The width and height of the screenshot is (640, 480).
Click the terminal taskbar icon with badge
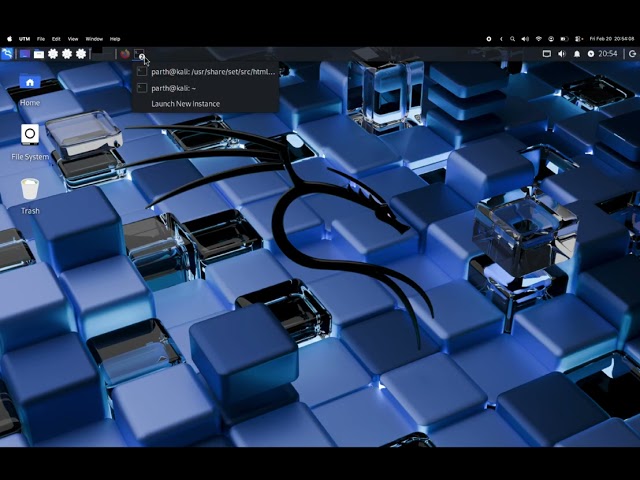[x=139, y=54]
